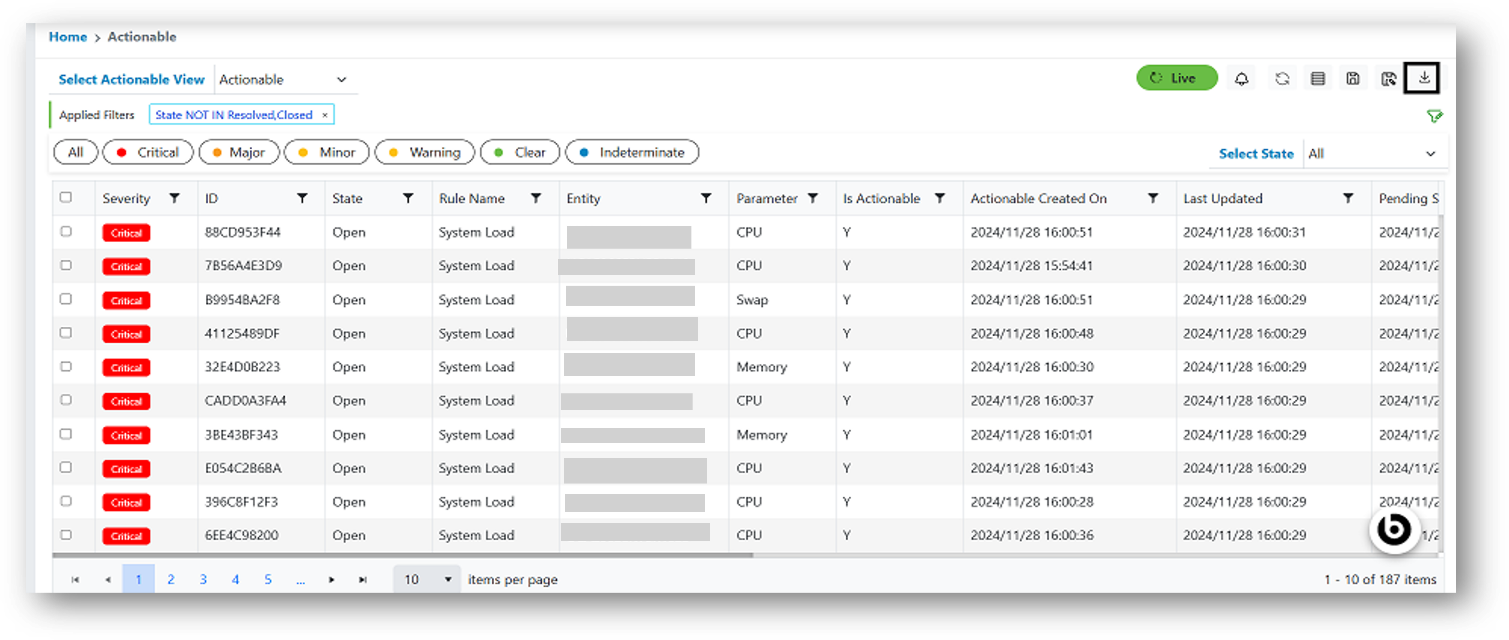This screenshot has width=1509, height=640.
Task: Open the Parameter column filter icon
Action: [813, 198]
